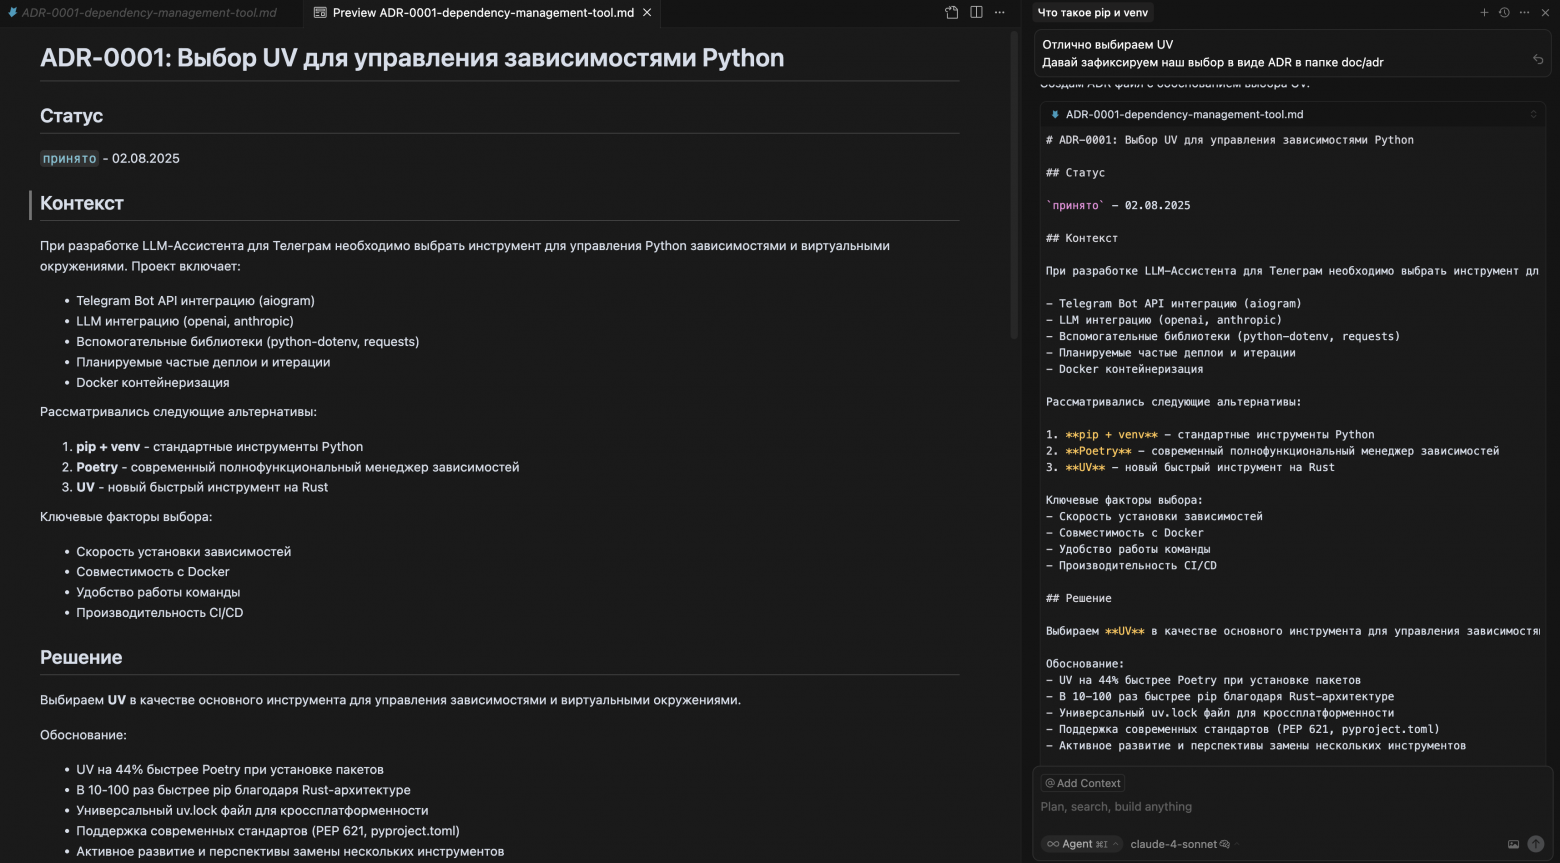Click the Add Context button
Viewport: 1560px width, 863px height.
pos(1082,782)
